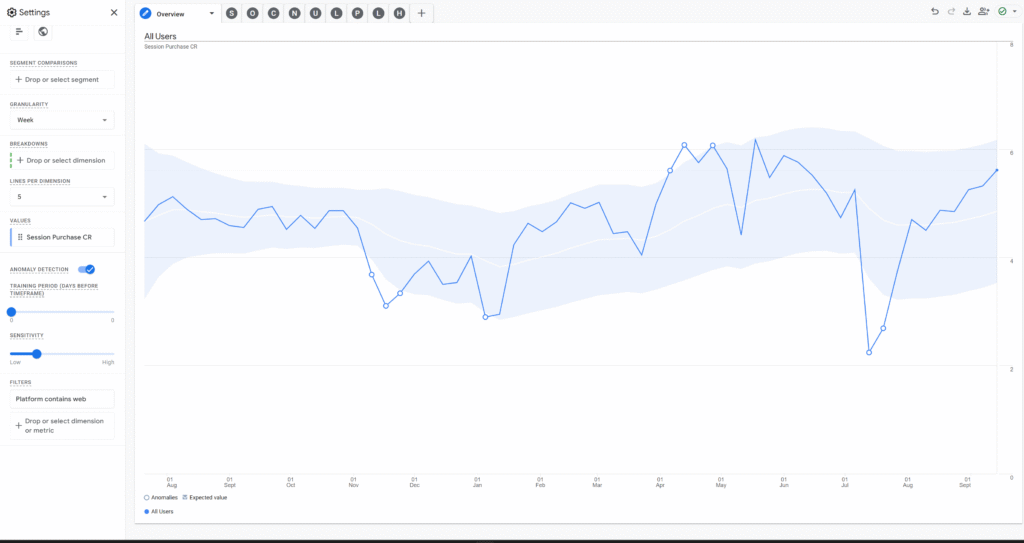
Task: Click the redo arrow icon
Action: click(951, 12)
